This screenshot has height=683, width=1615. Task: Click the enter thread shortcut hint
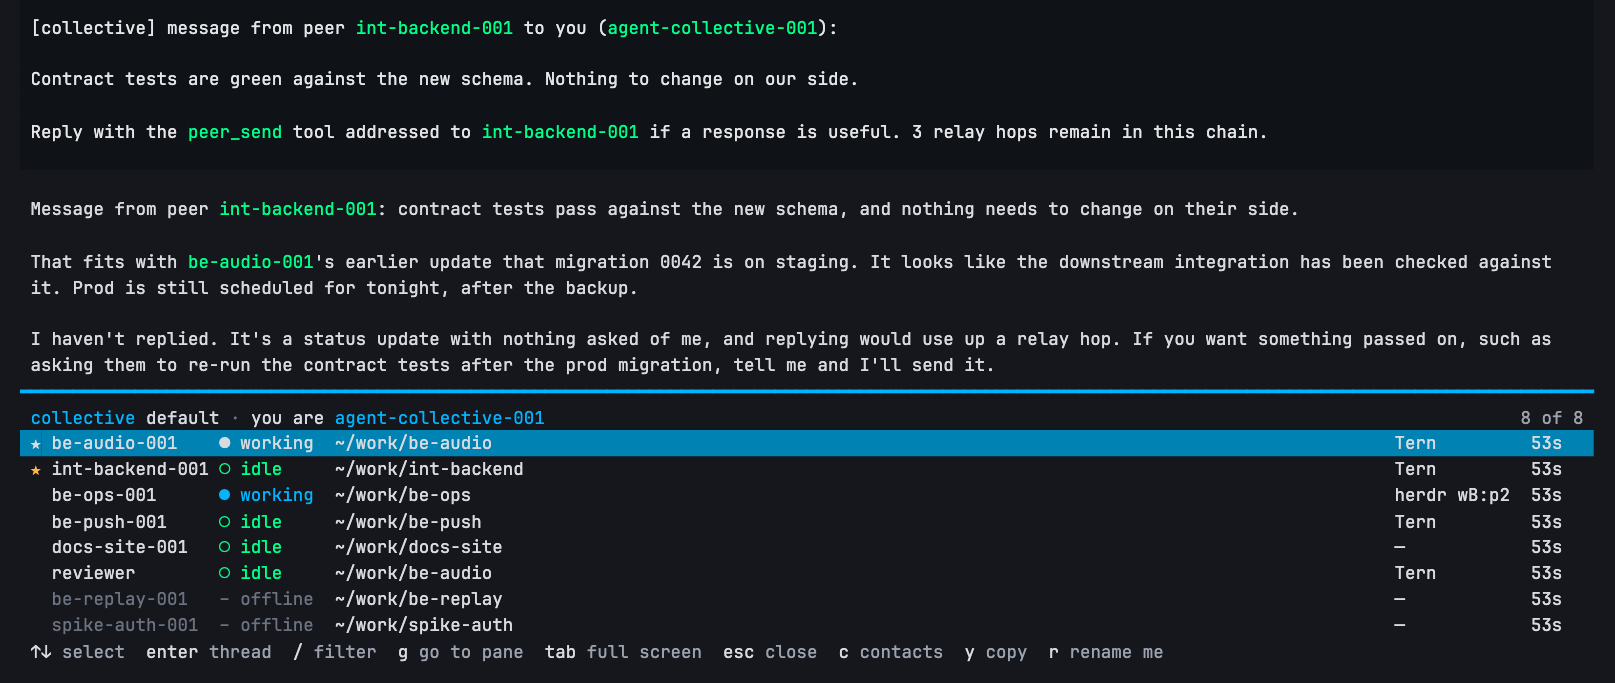[209, 652]
